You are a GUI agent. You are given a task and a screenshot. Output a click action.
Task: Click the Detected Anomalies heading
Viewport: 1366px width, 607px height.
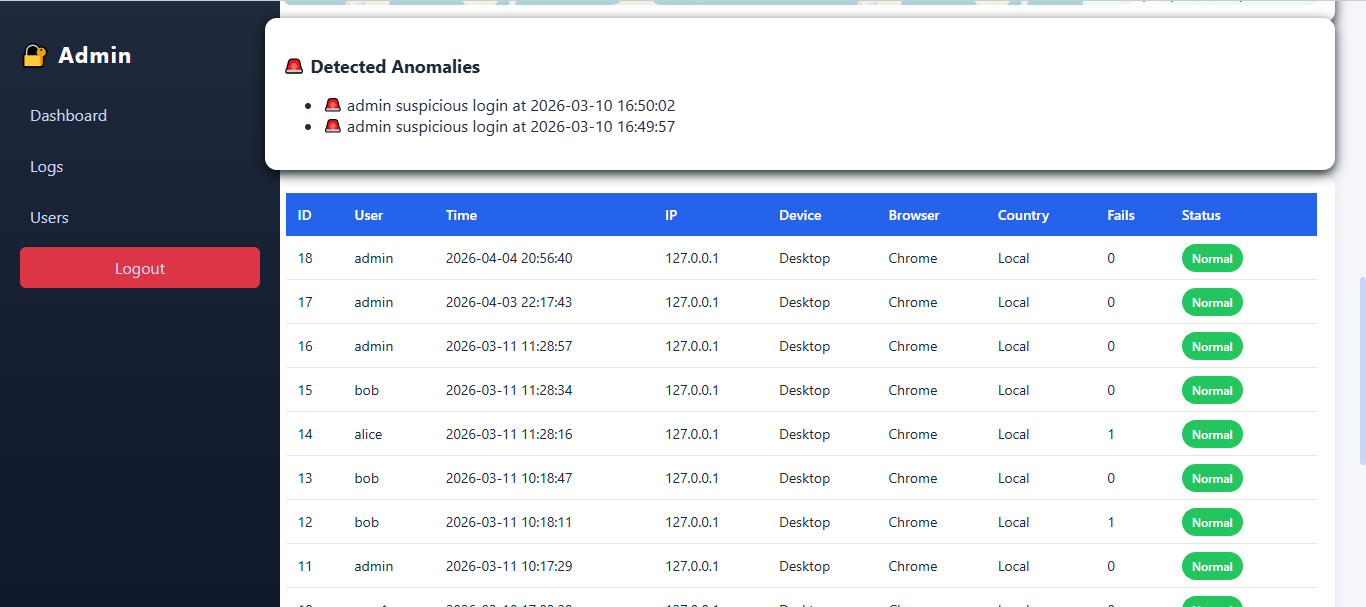(x=395, y=67)
